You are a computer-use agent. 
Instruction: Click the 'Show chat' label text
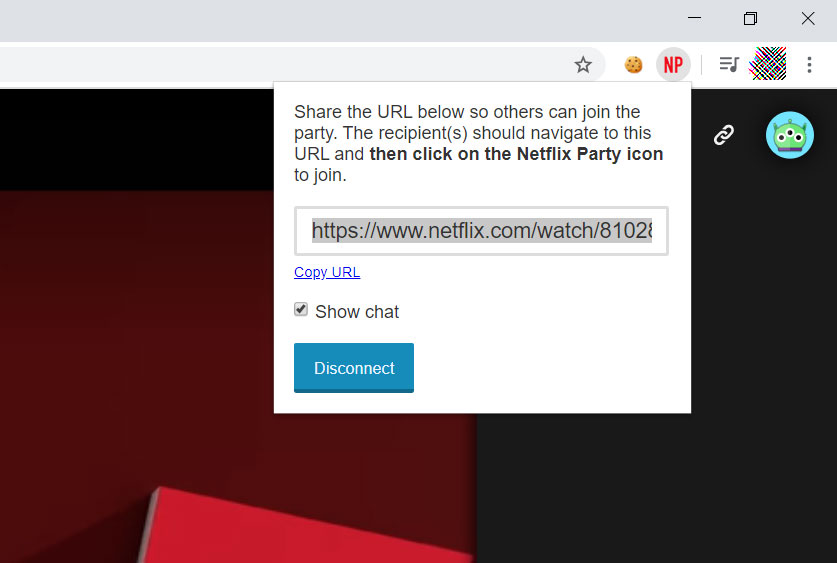click(x=357, y=312)
